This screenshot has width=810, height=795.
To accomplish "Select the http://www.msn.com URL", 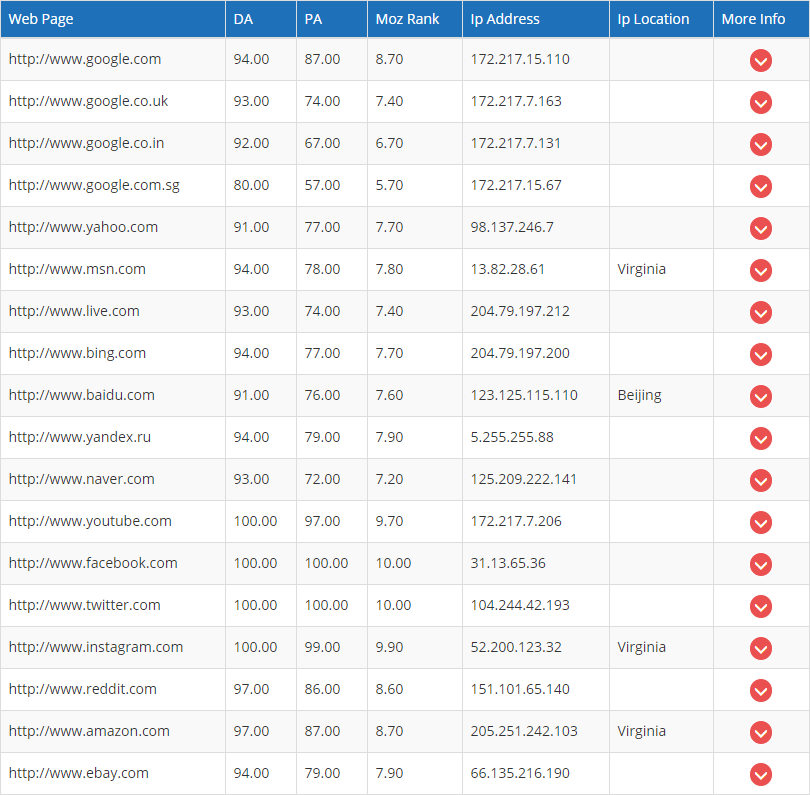I will [77, 269].
